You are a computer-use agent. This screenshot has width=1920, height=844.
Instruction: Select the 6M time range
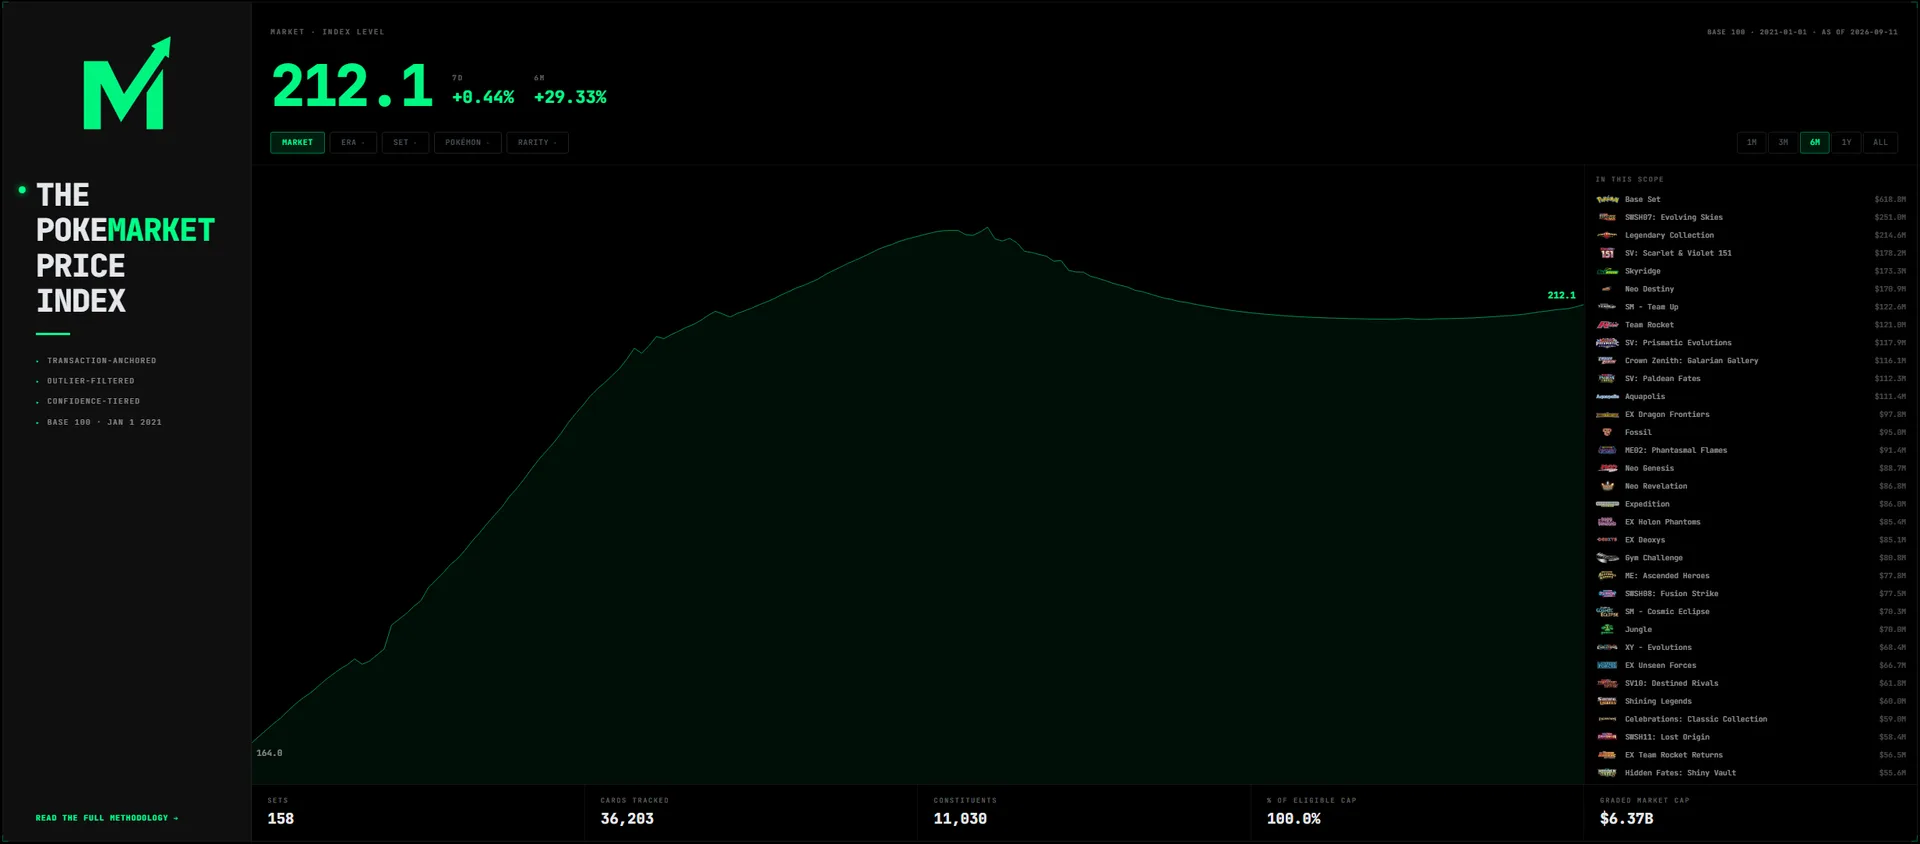tap(1815, 143)
